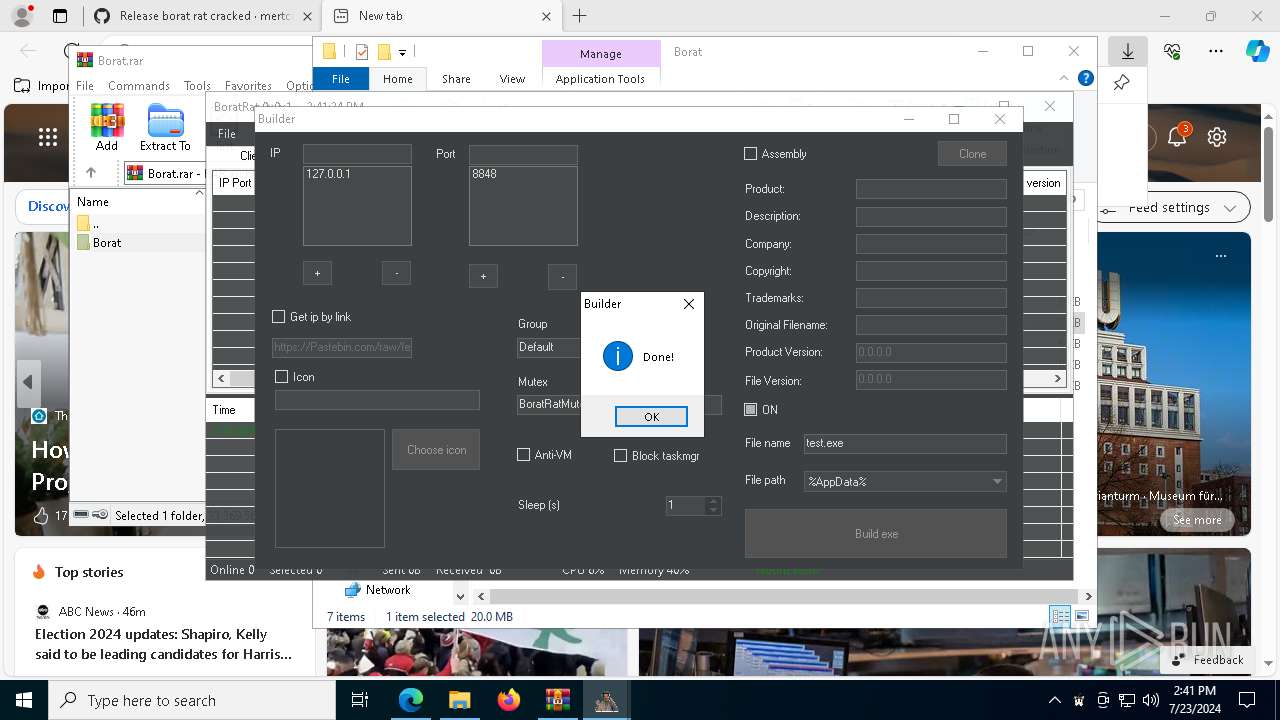
Task: Open the Copilot sidebar icon
Action: pos(1257,51)
